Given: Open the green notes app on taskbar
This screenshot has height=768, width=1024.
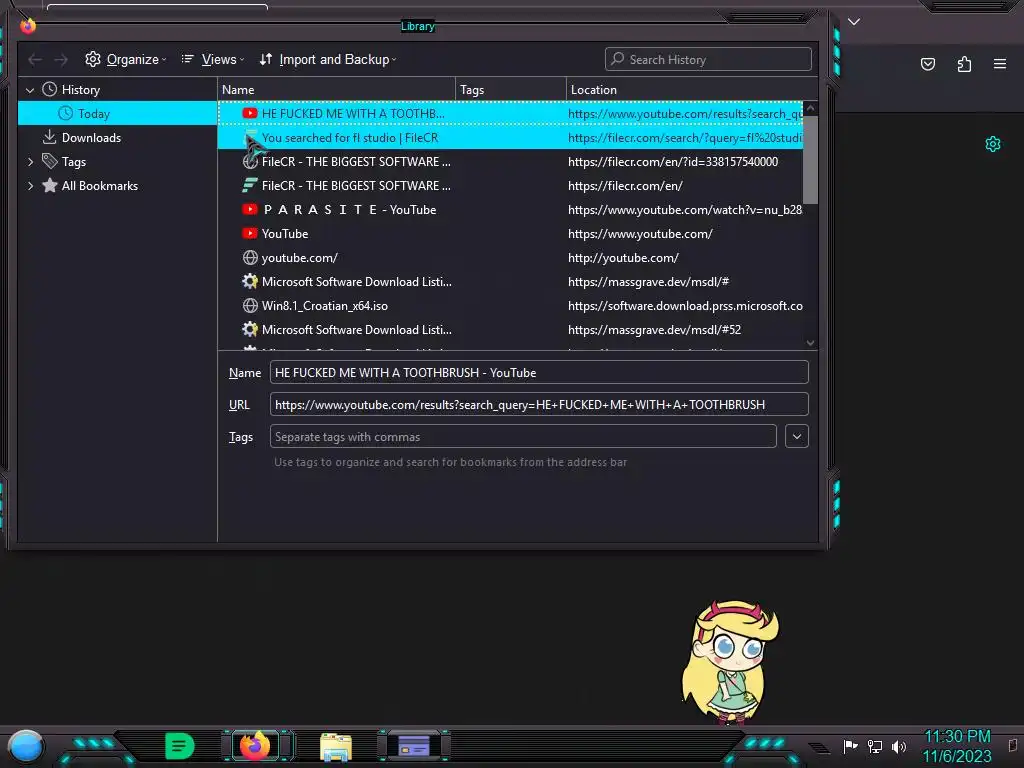Looking at the screenshot, I should point(180,746).
